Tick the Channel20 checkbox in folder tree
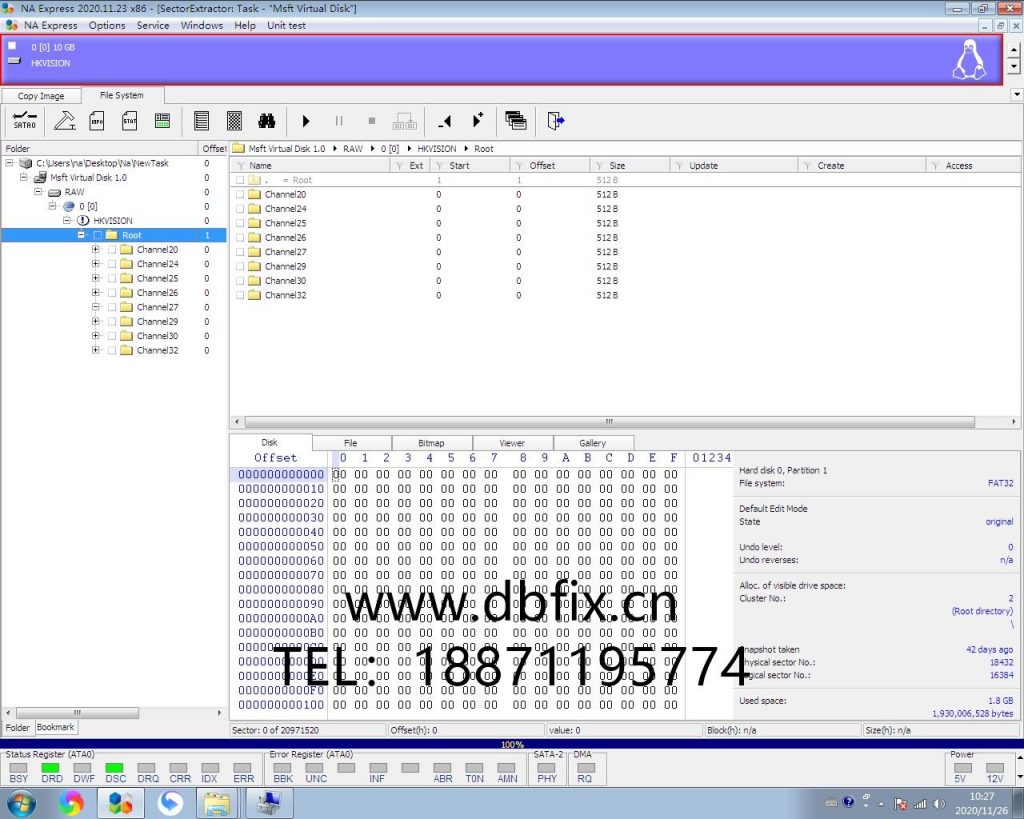This screenshot has height=819, width=1024. (112, 249)
